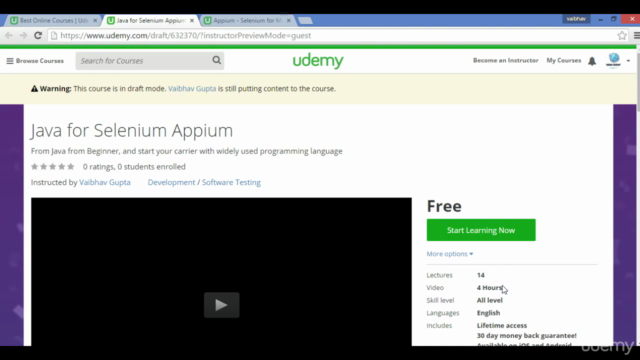Open the Browse Courses menu

click(x=35, y=61)
